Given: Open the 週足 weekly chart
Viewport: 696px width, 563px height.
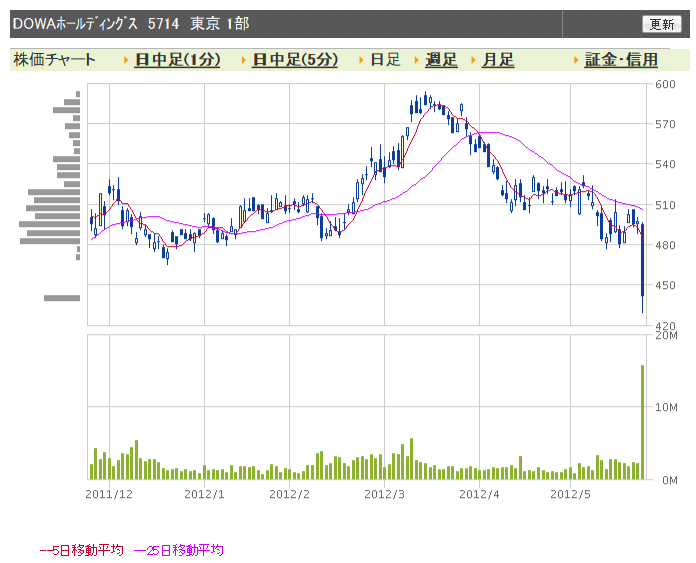Looking at the screenshot, I should coord(441,59).
